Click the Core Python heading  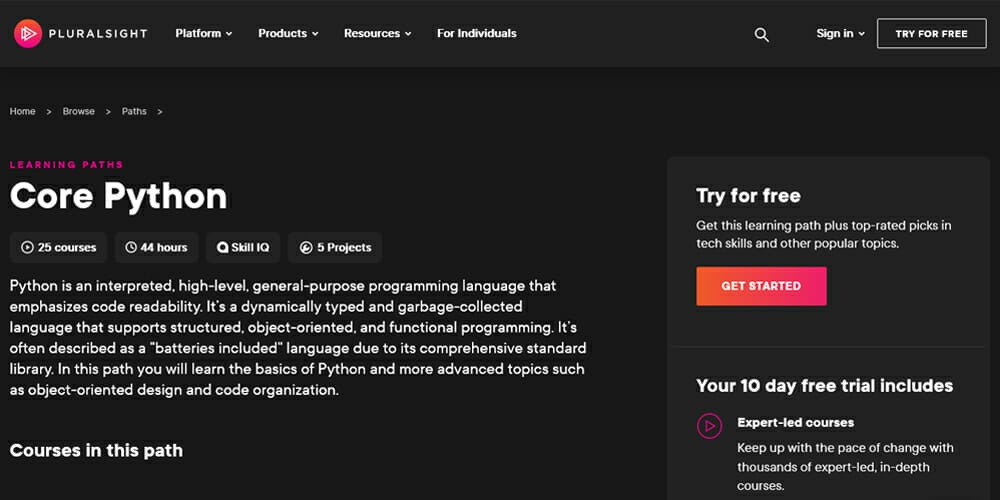[x=118, y=196]
